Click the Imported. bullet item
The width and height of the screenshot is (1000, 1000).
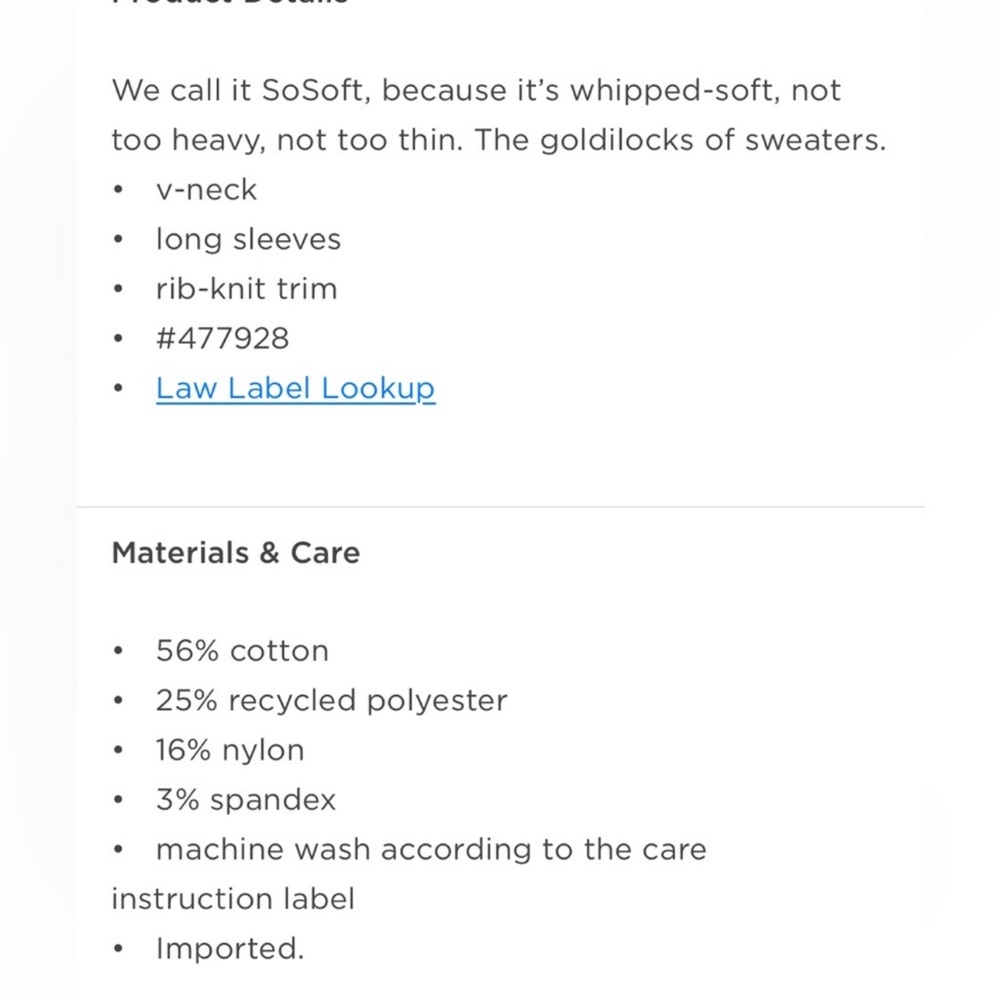(x=230, y=949)
